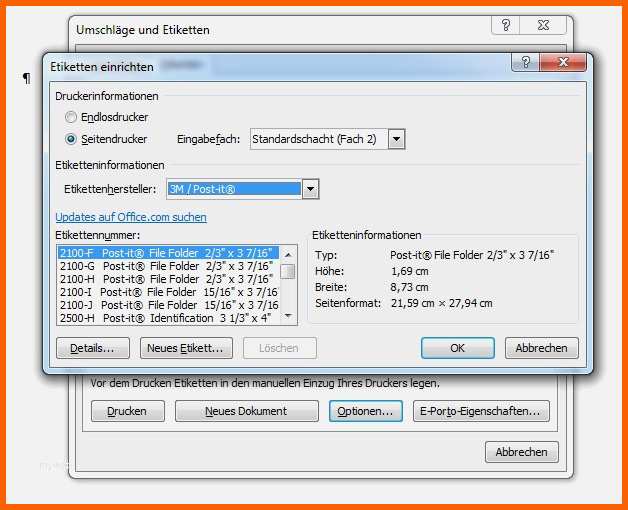
Task: Click the Drucken button
Action: 127,411
